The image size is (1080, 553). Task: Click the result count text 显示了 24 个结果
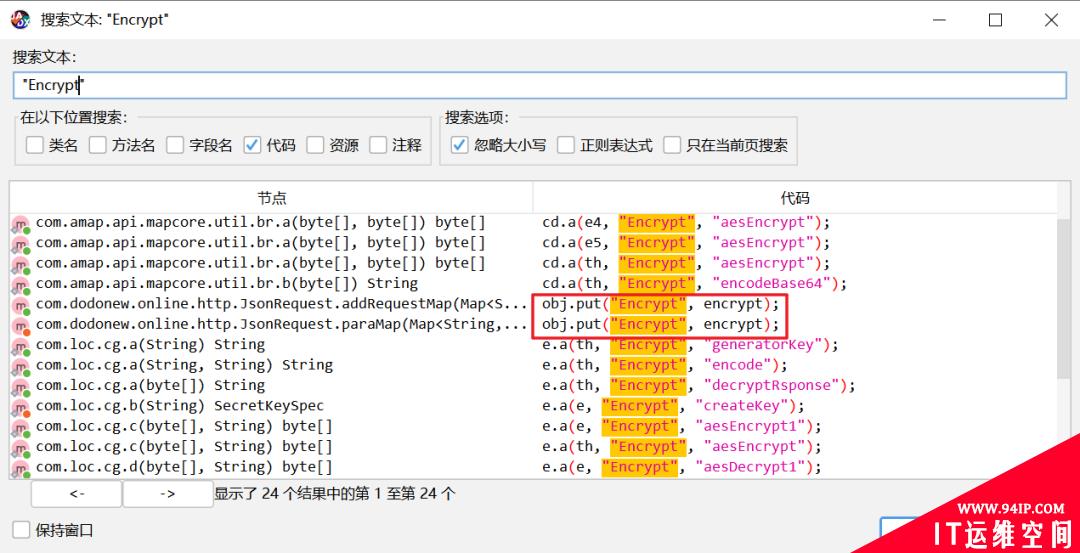[x=335, y=494]
